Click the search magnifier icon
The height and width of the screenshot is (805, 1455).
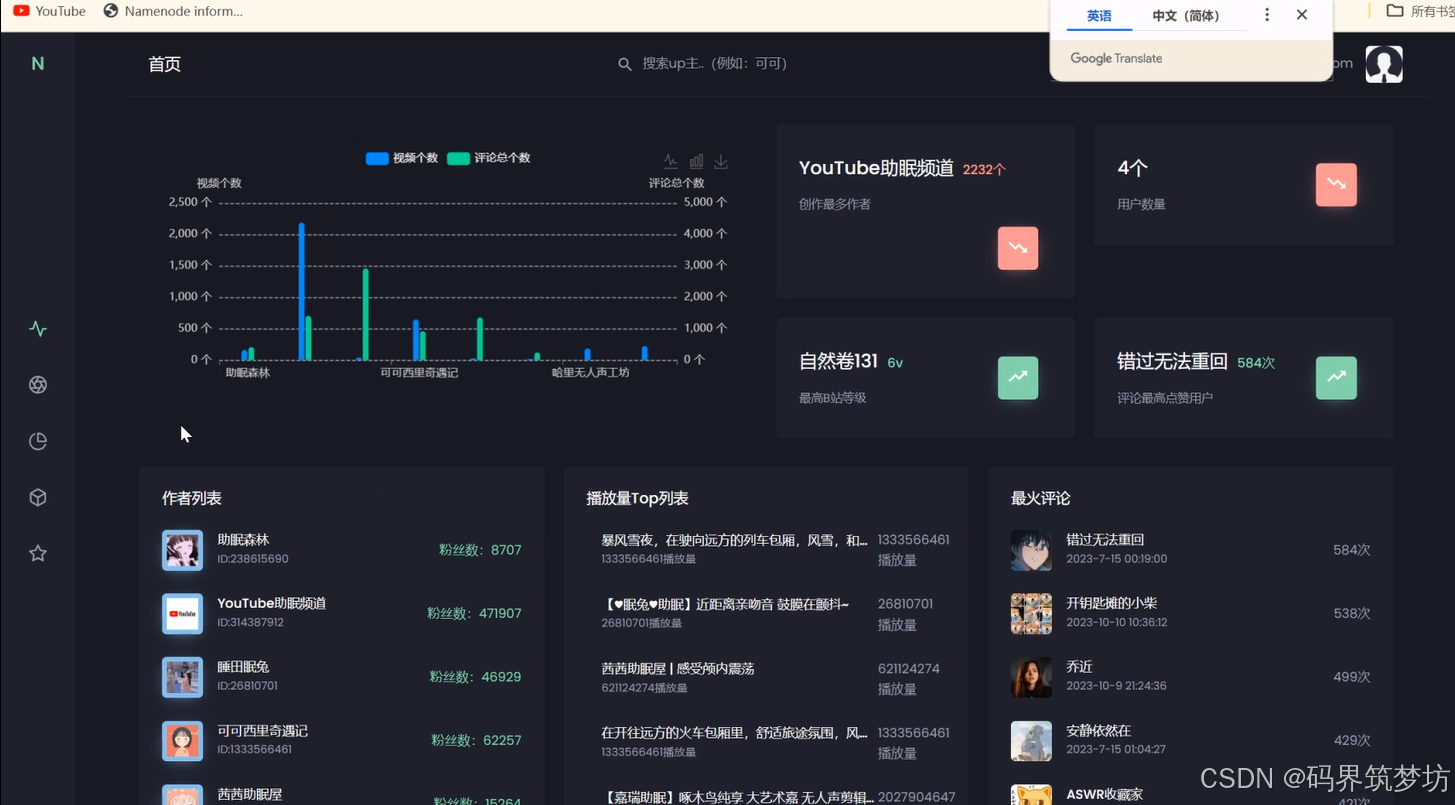coord(625,64)
